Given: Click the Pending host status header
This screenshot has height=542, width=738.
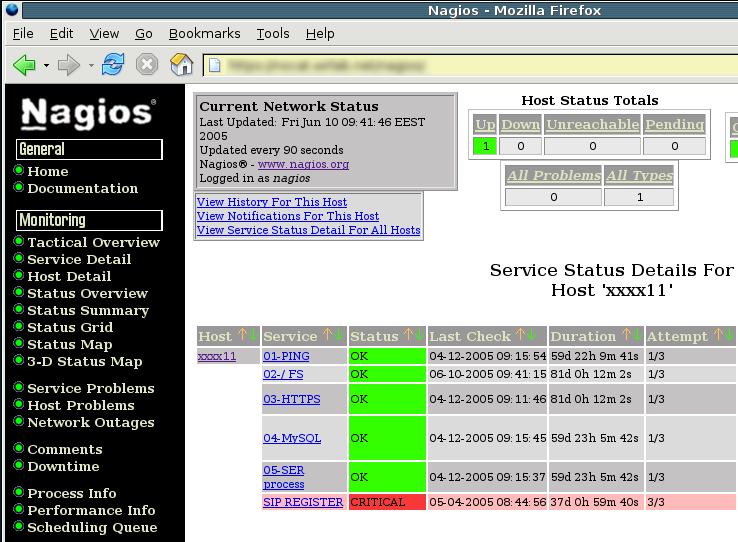Looking at the screenshot, I should (674, 124).
